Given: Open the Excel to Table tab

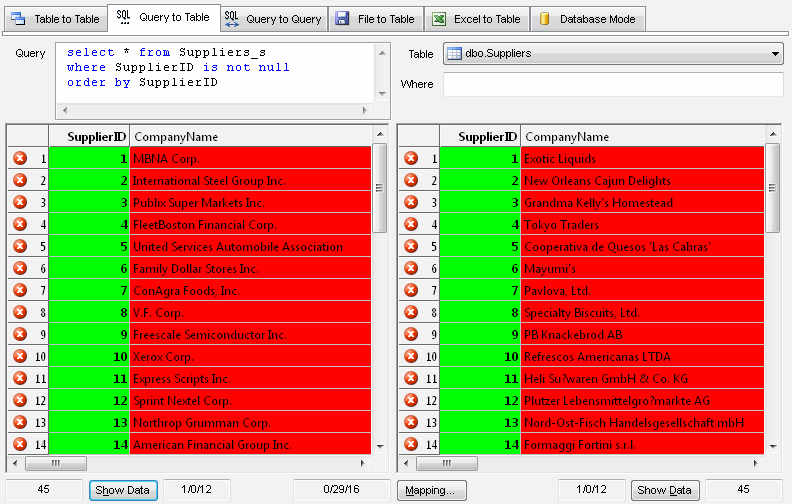Looking at the screenshot, I should pyautogui.click(x=477, y=19).
